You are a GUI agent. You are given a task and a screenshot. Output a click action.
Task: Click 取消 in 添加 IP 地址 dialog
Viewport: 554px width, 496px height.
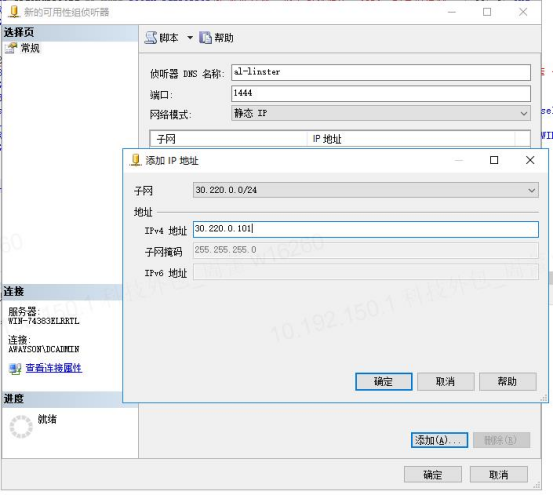pyautogui.click(x=446, y=382)
